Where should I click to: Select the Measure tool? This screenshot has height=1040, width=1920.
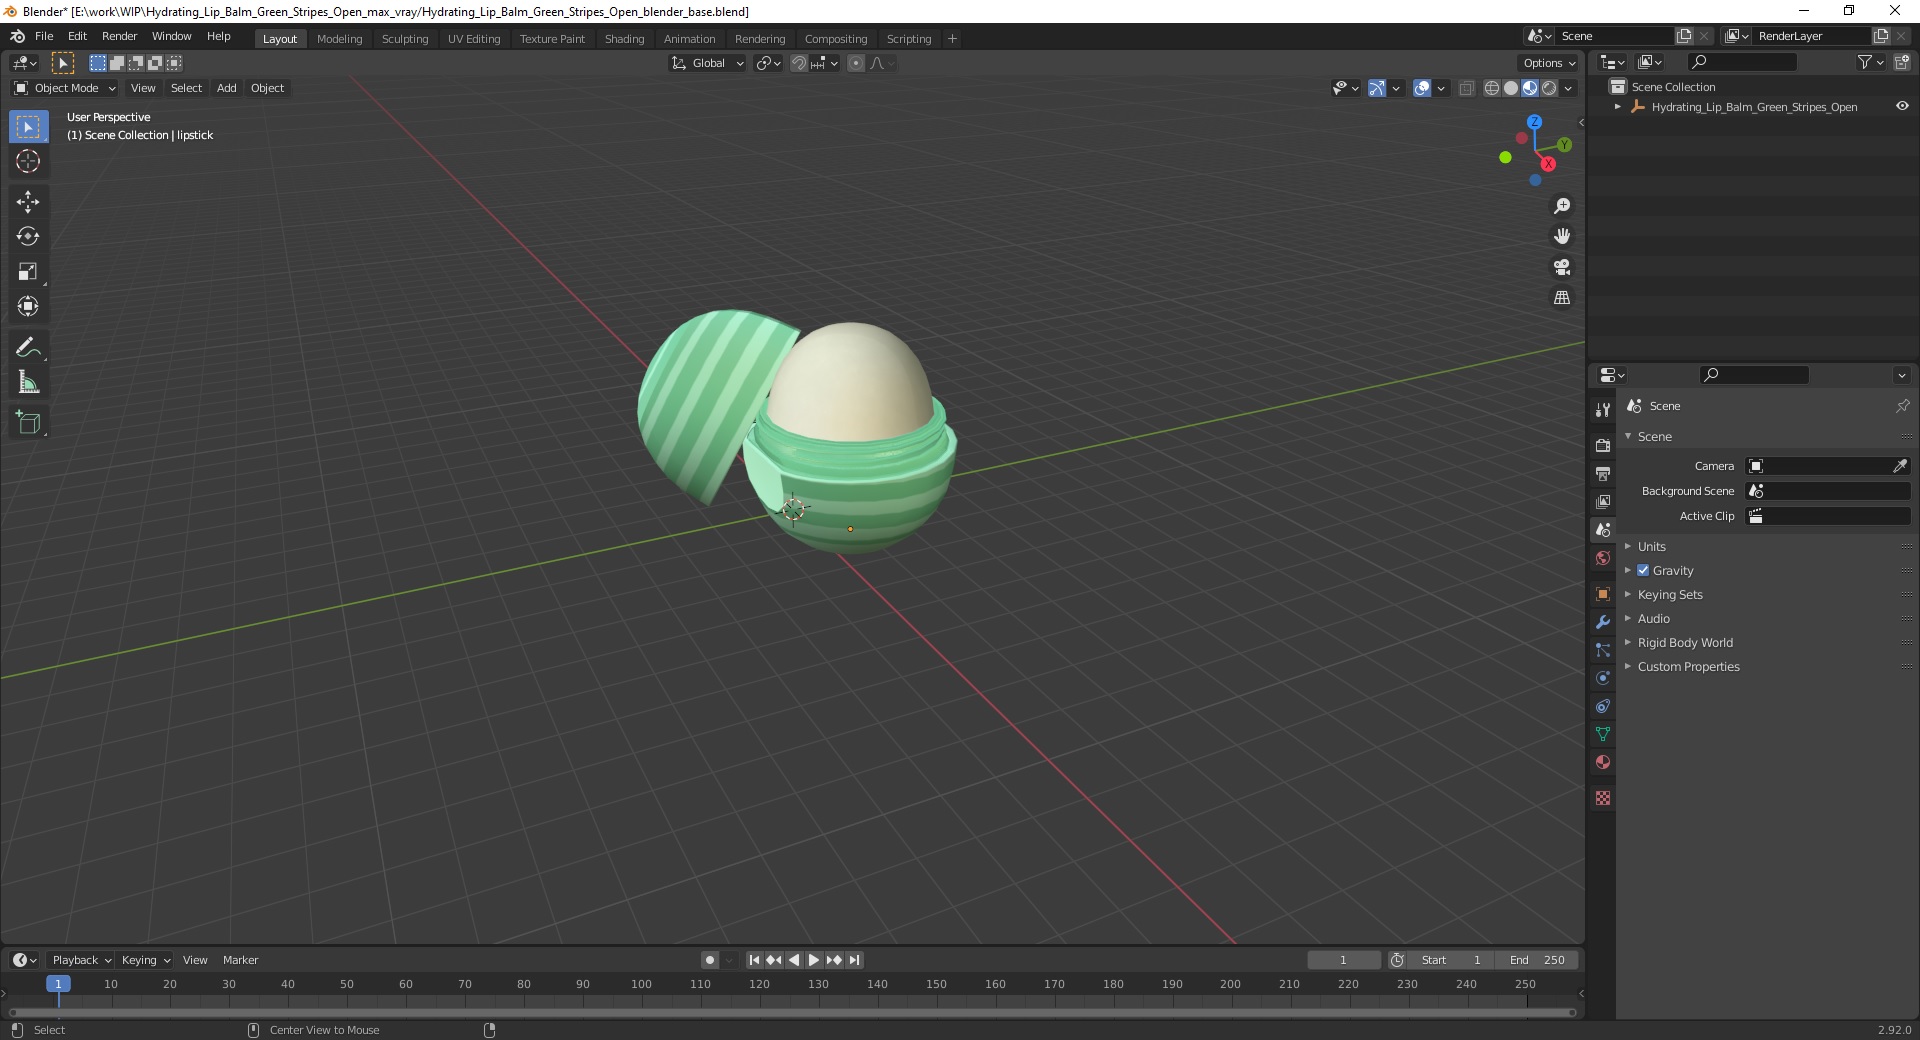28,383
